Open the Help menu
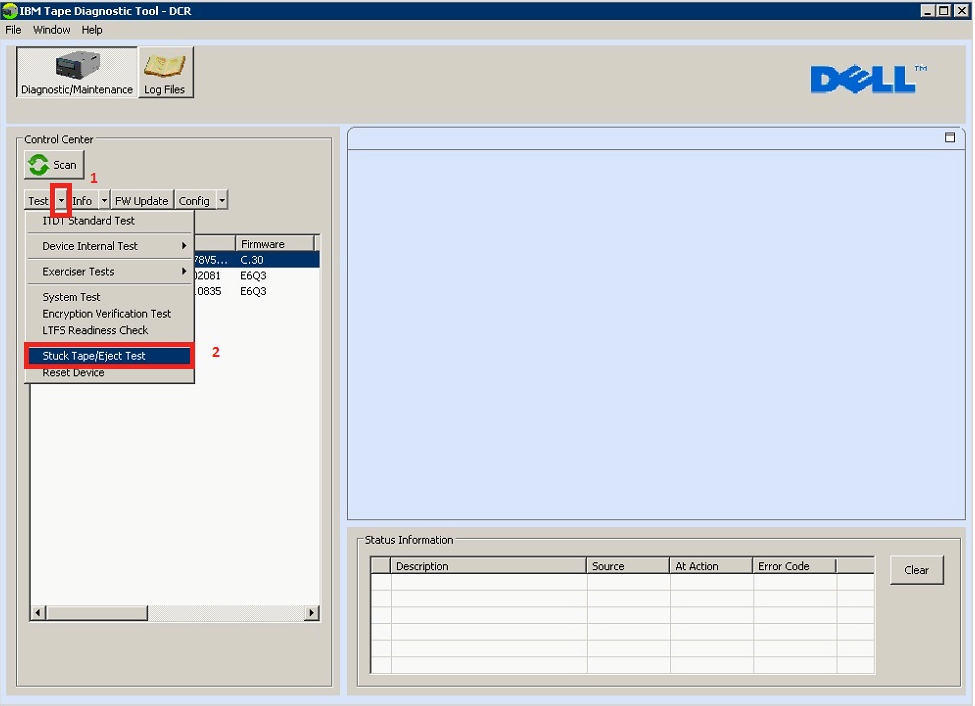 92,30
